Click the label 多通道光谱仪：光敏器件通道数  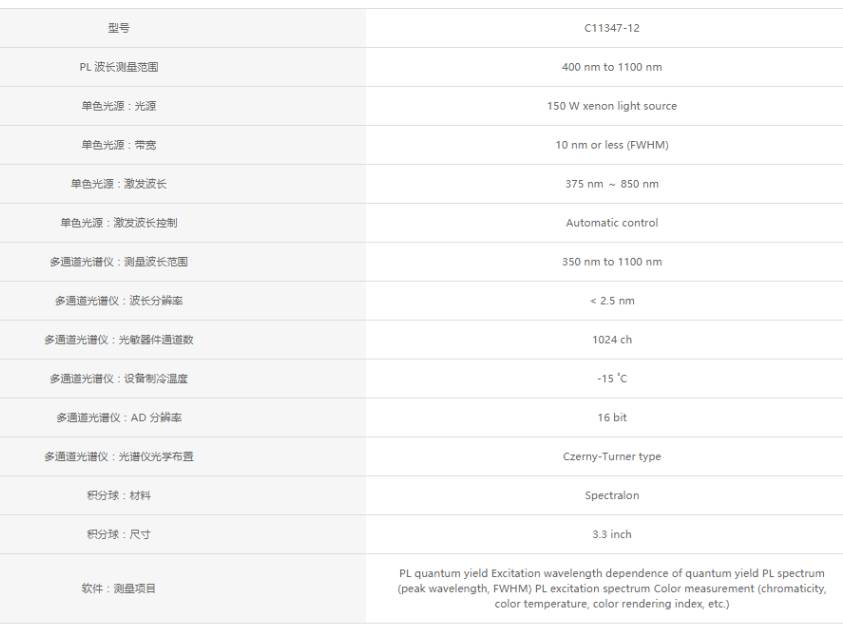(119, 340)
